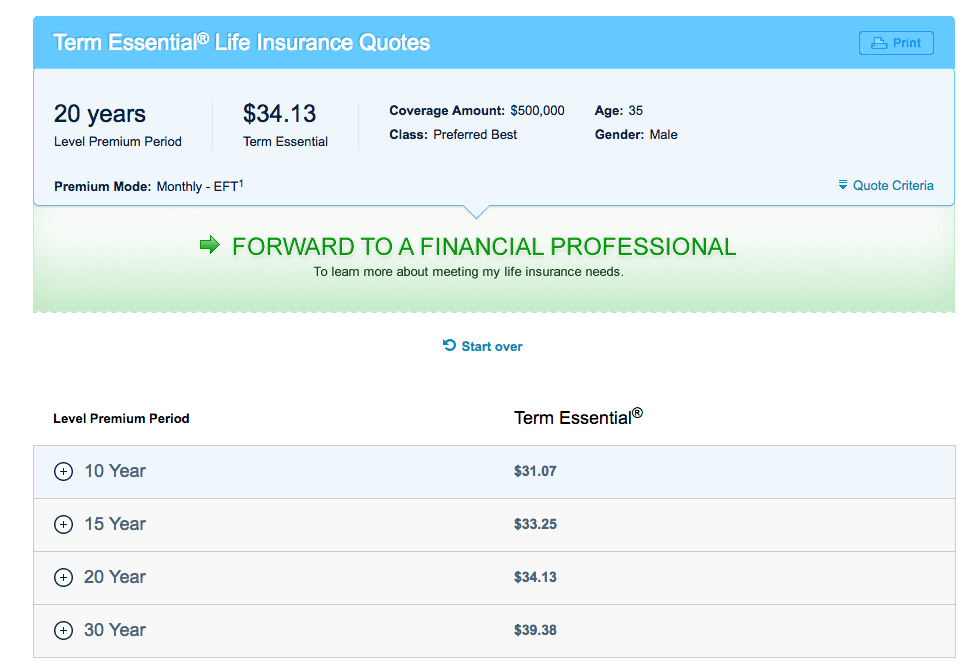Image resolution: width=972 pixels, height=669 pixels.
Task: Click the Term Essential Life Insurance Quotes title
Action: [241, 43]
